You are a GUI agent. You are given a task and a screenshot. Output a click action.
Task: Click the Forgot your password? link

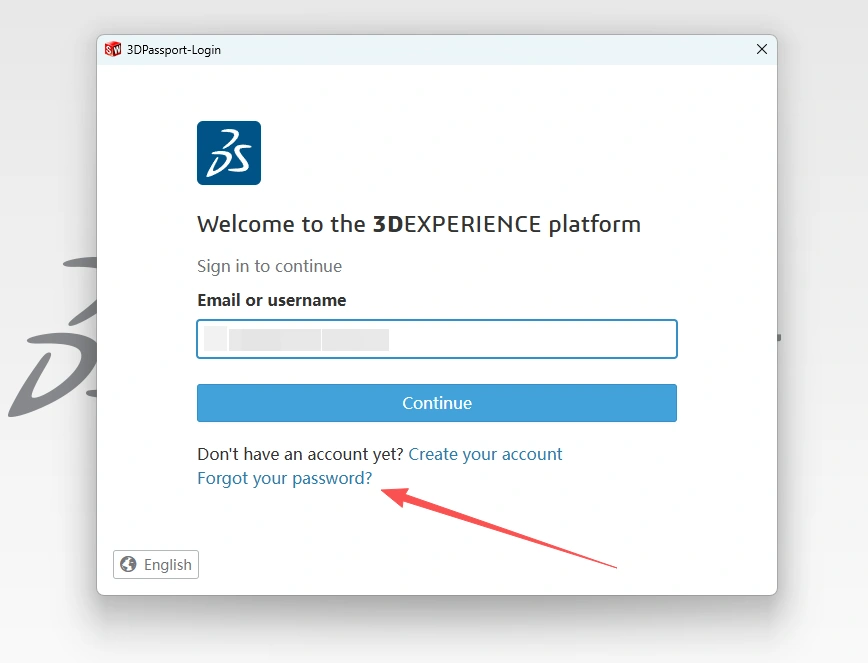285,478
